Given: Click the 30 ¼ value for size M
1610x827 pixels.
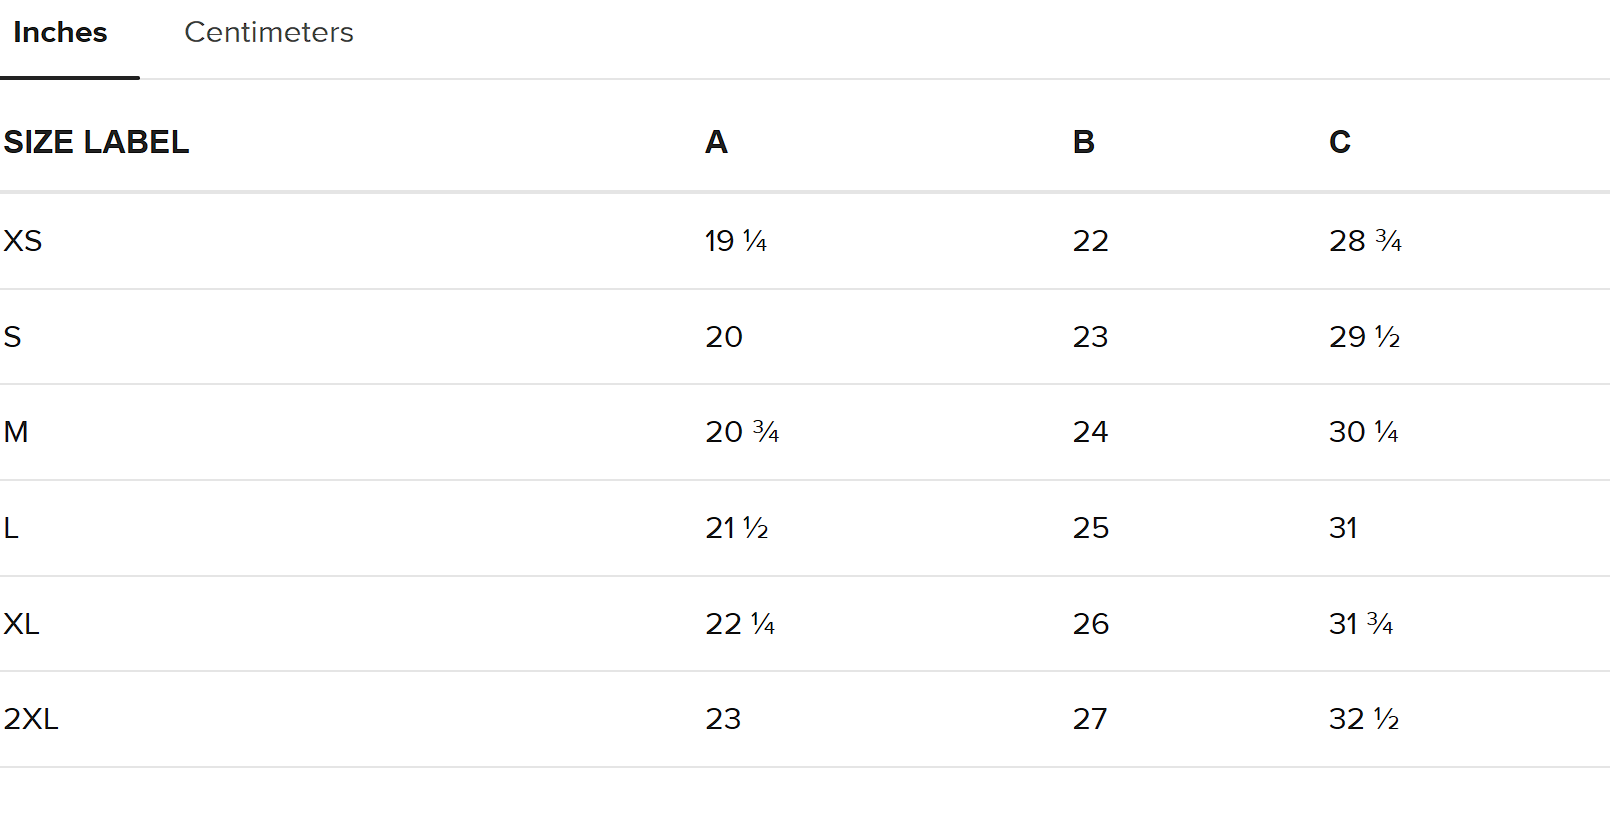Looking at the screenshot, I should coord(1364,432).
